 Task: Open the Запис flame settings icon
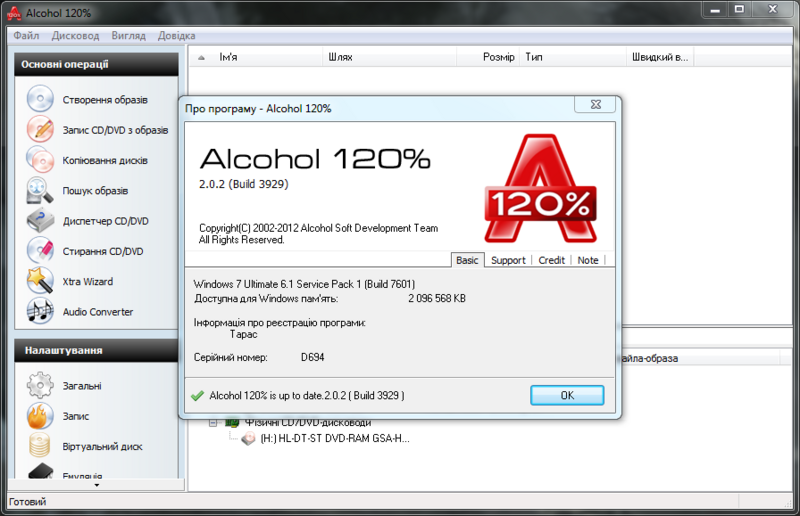[39, 416]
